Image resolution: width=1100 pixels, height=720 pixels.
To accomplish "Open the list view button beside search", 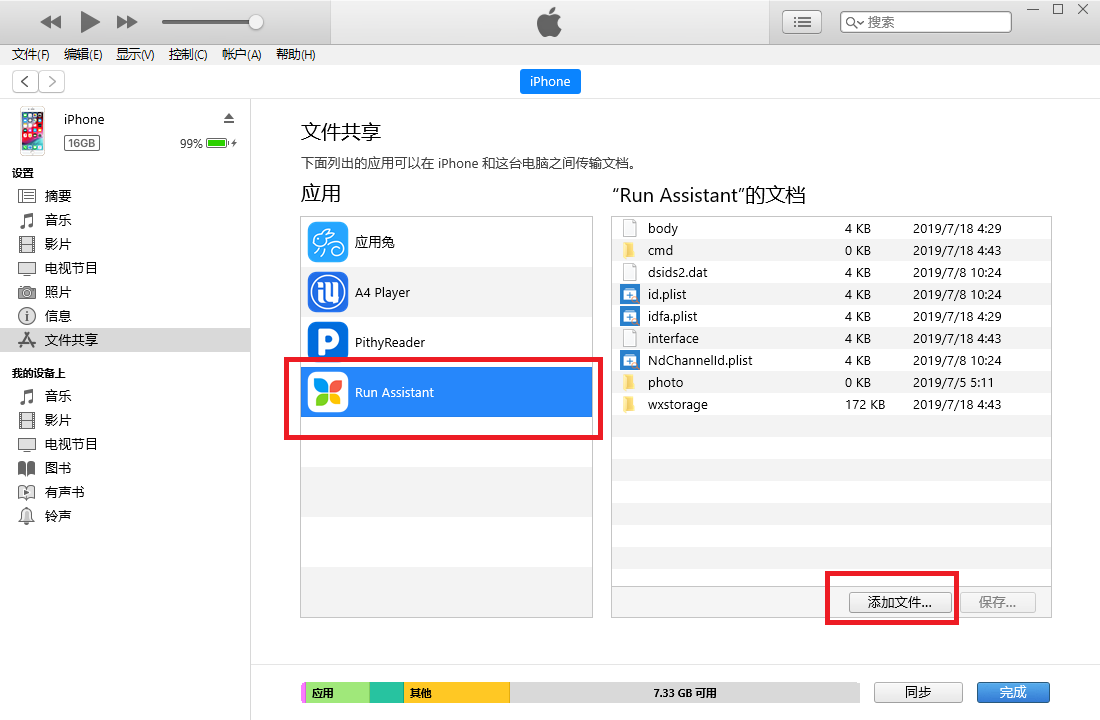I will point(802,22).
